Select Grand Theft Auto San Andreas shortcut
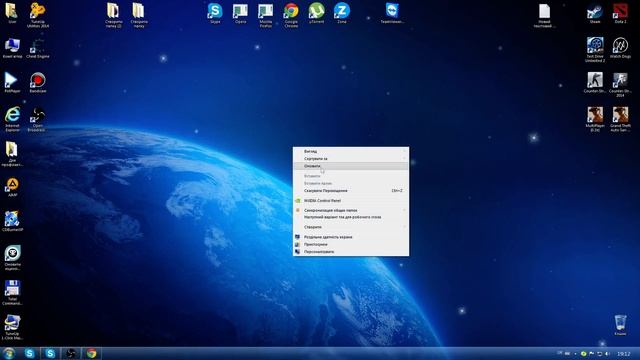Viewport: 640px width, 360px height. [620, 119]
